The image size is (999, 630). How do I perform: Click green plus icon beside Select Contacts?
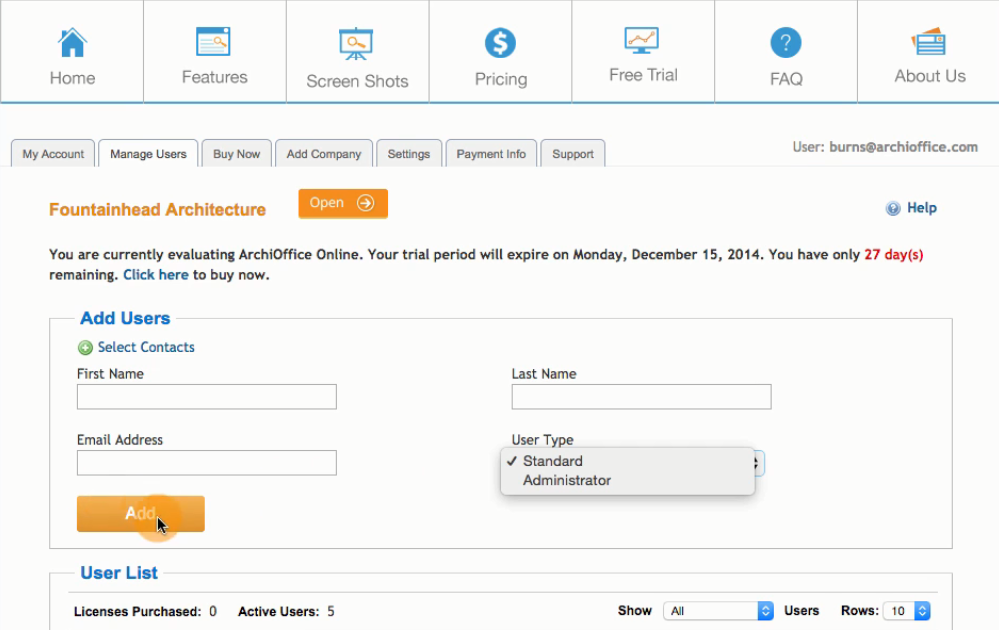click(x=85, y=347)
